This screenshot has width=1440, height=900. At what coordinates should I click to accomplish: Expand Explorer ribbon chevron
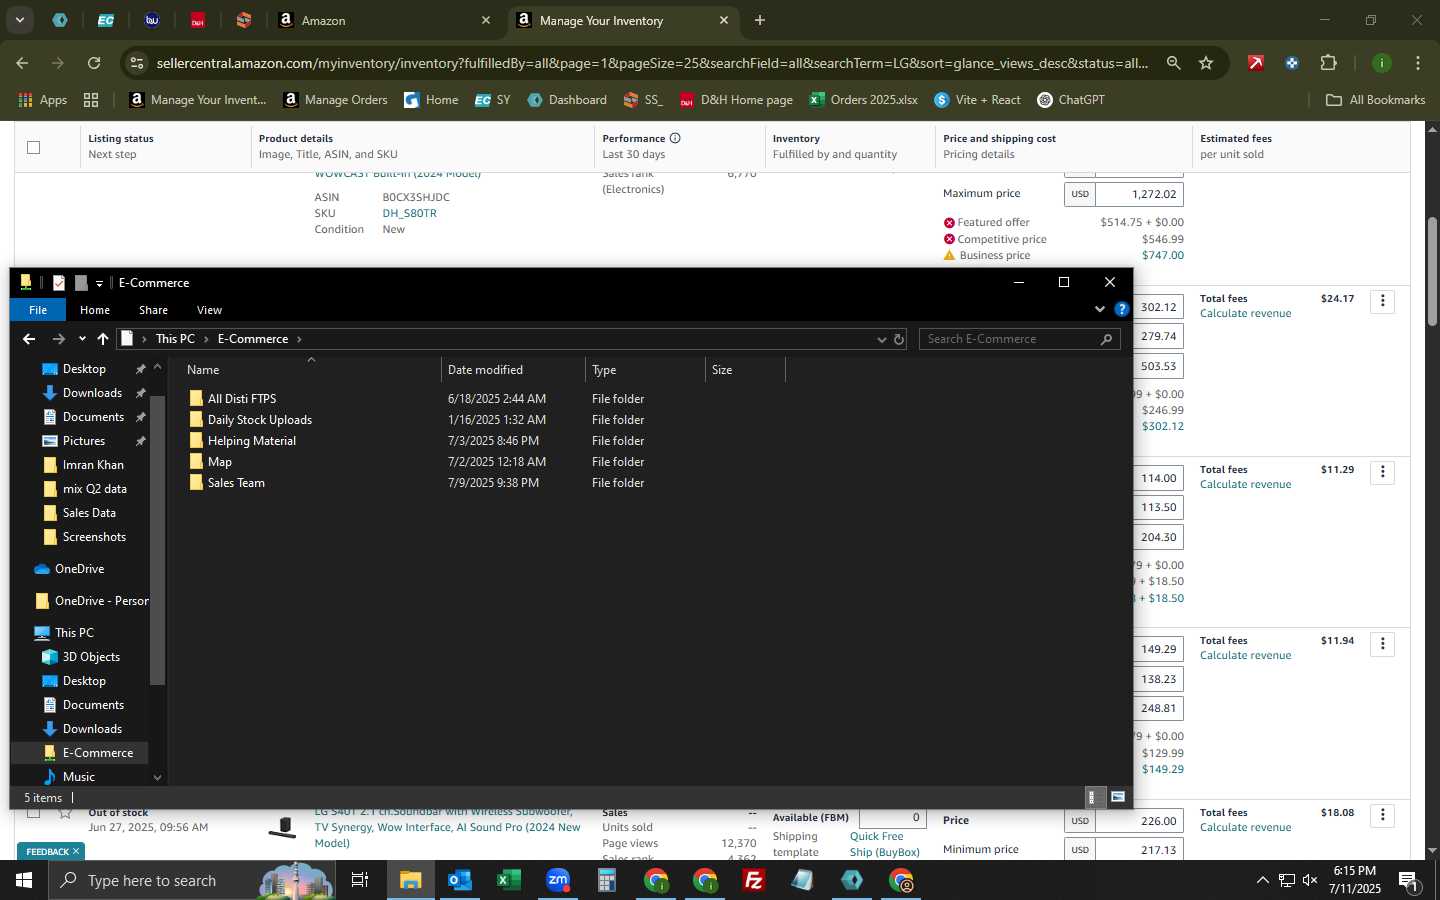click(1100, 309)
